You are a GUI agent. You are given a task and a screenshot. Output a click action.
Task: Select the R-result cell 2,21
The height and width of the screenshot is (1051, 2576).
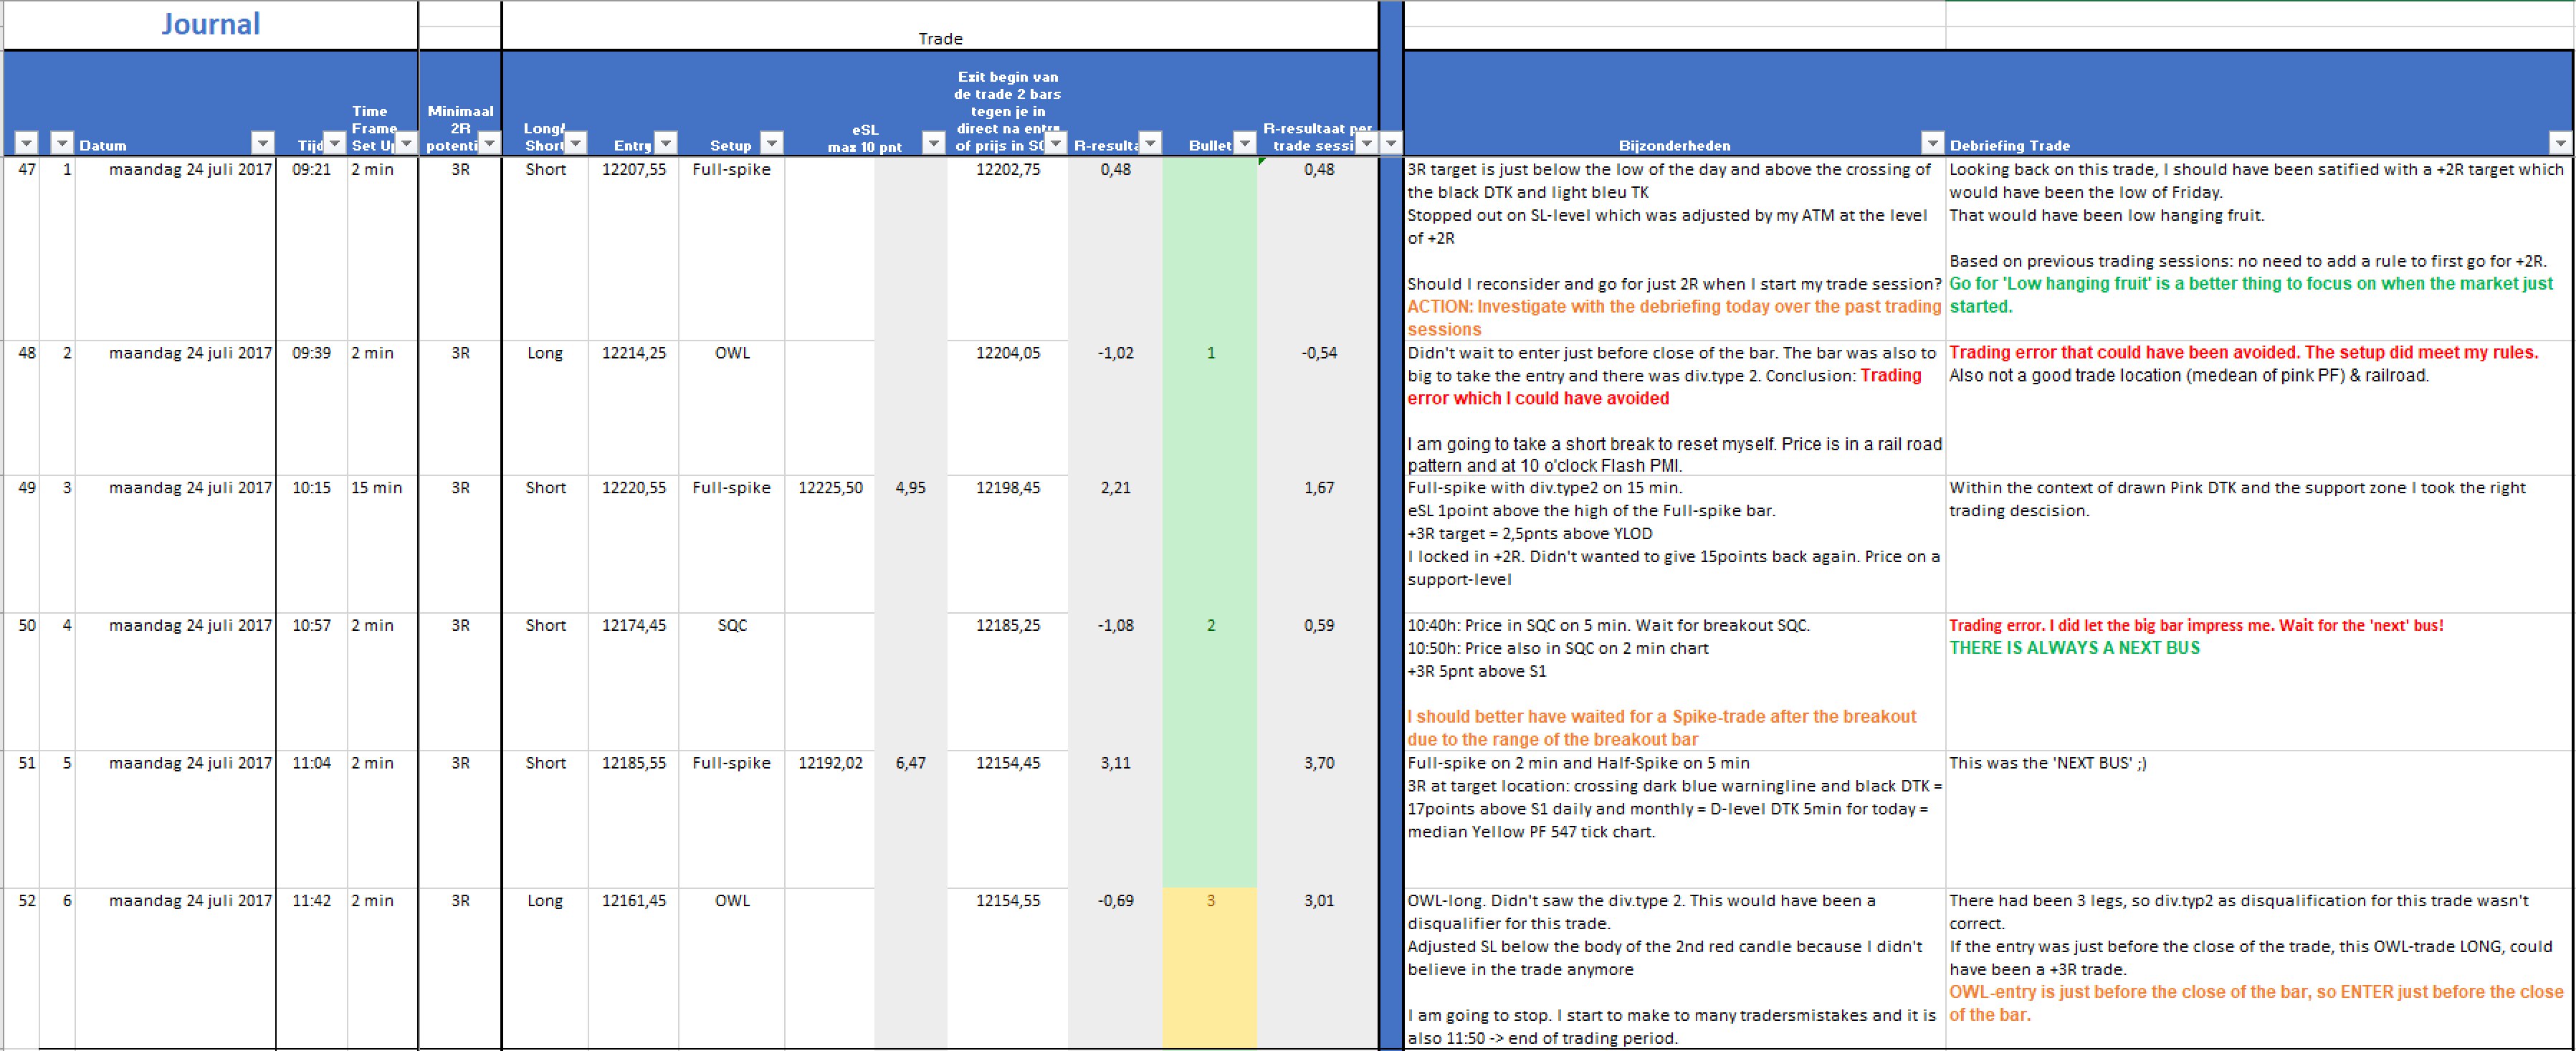1115,544
